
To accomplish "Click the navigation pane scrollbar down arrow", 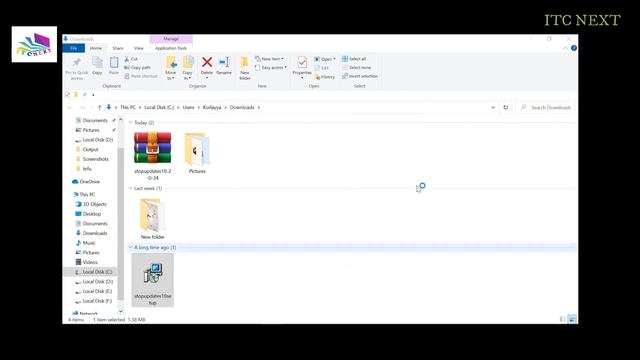I will point(120,311).
